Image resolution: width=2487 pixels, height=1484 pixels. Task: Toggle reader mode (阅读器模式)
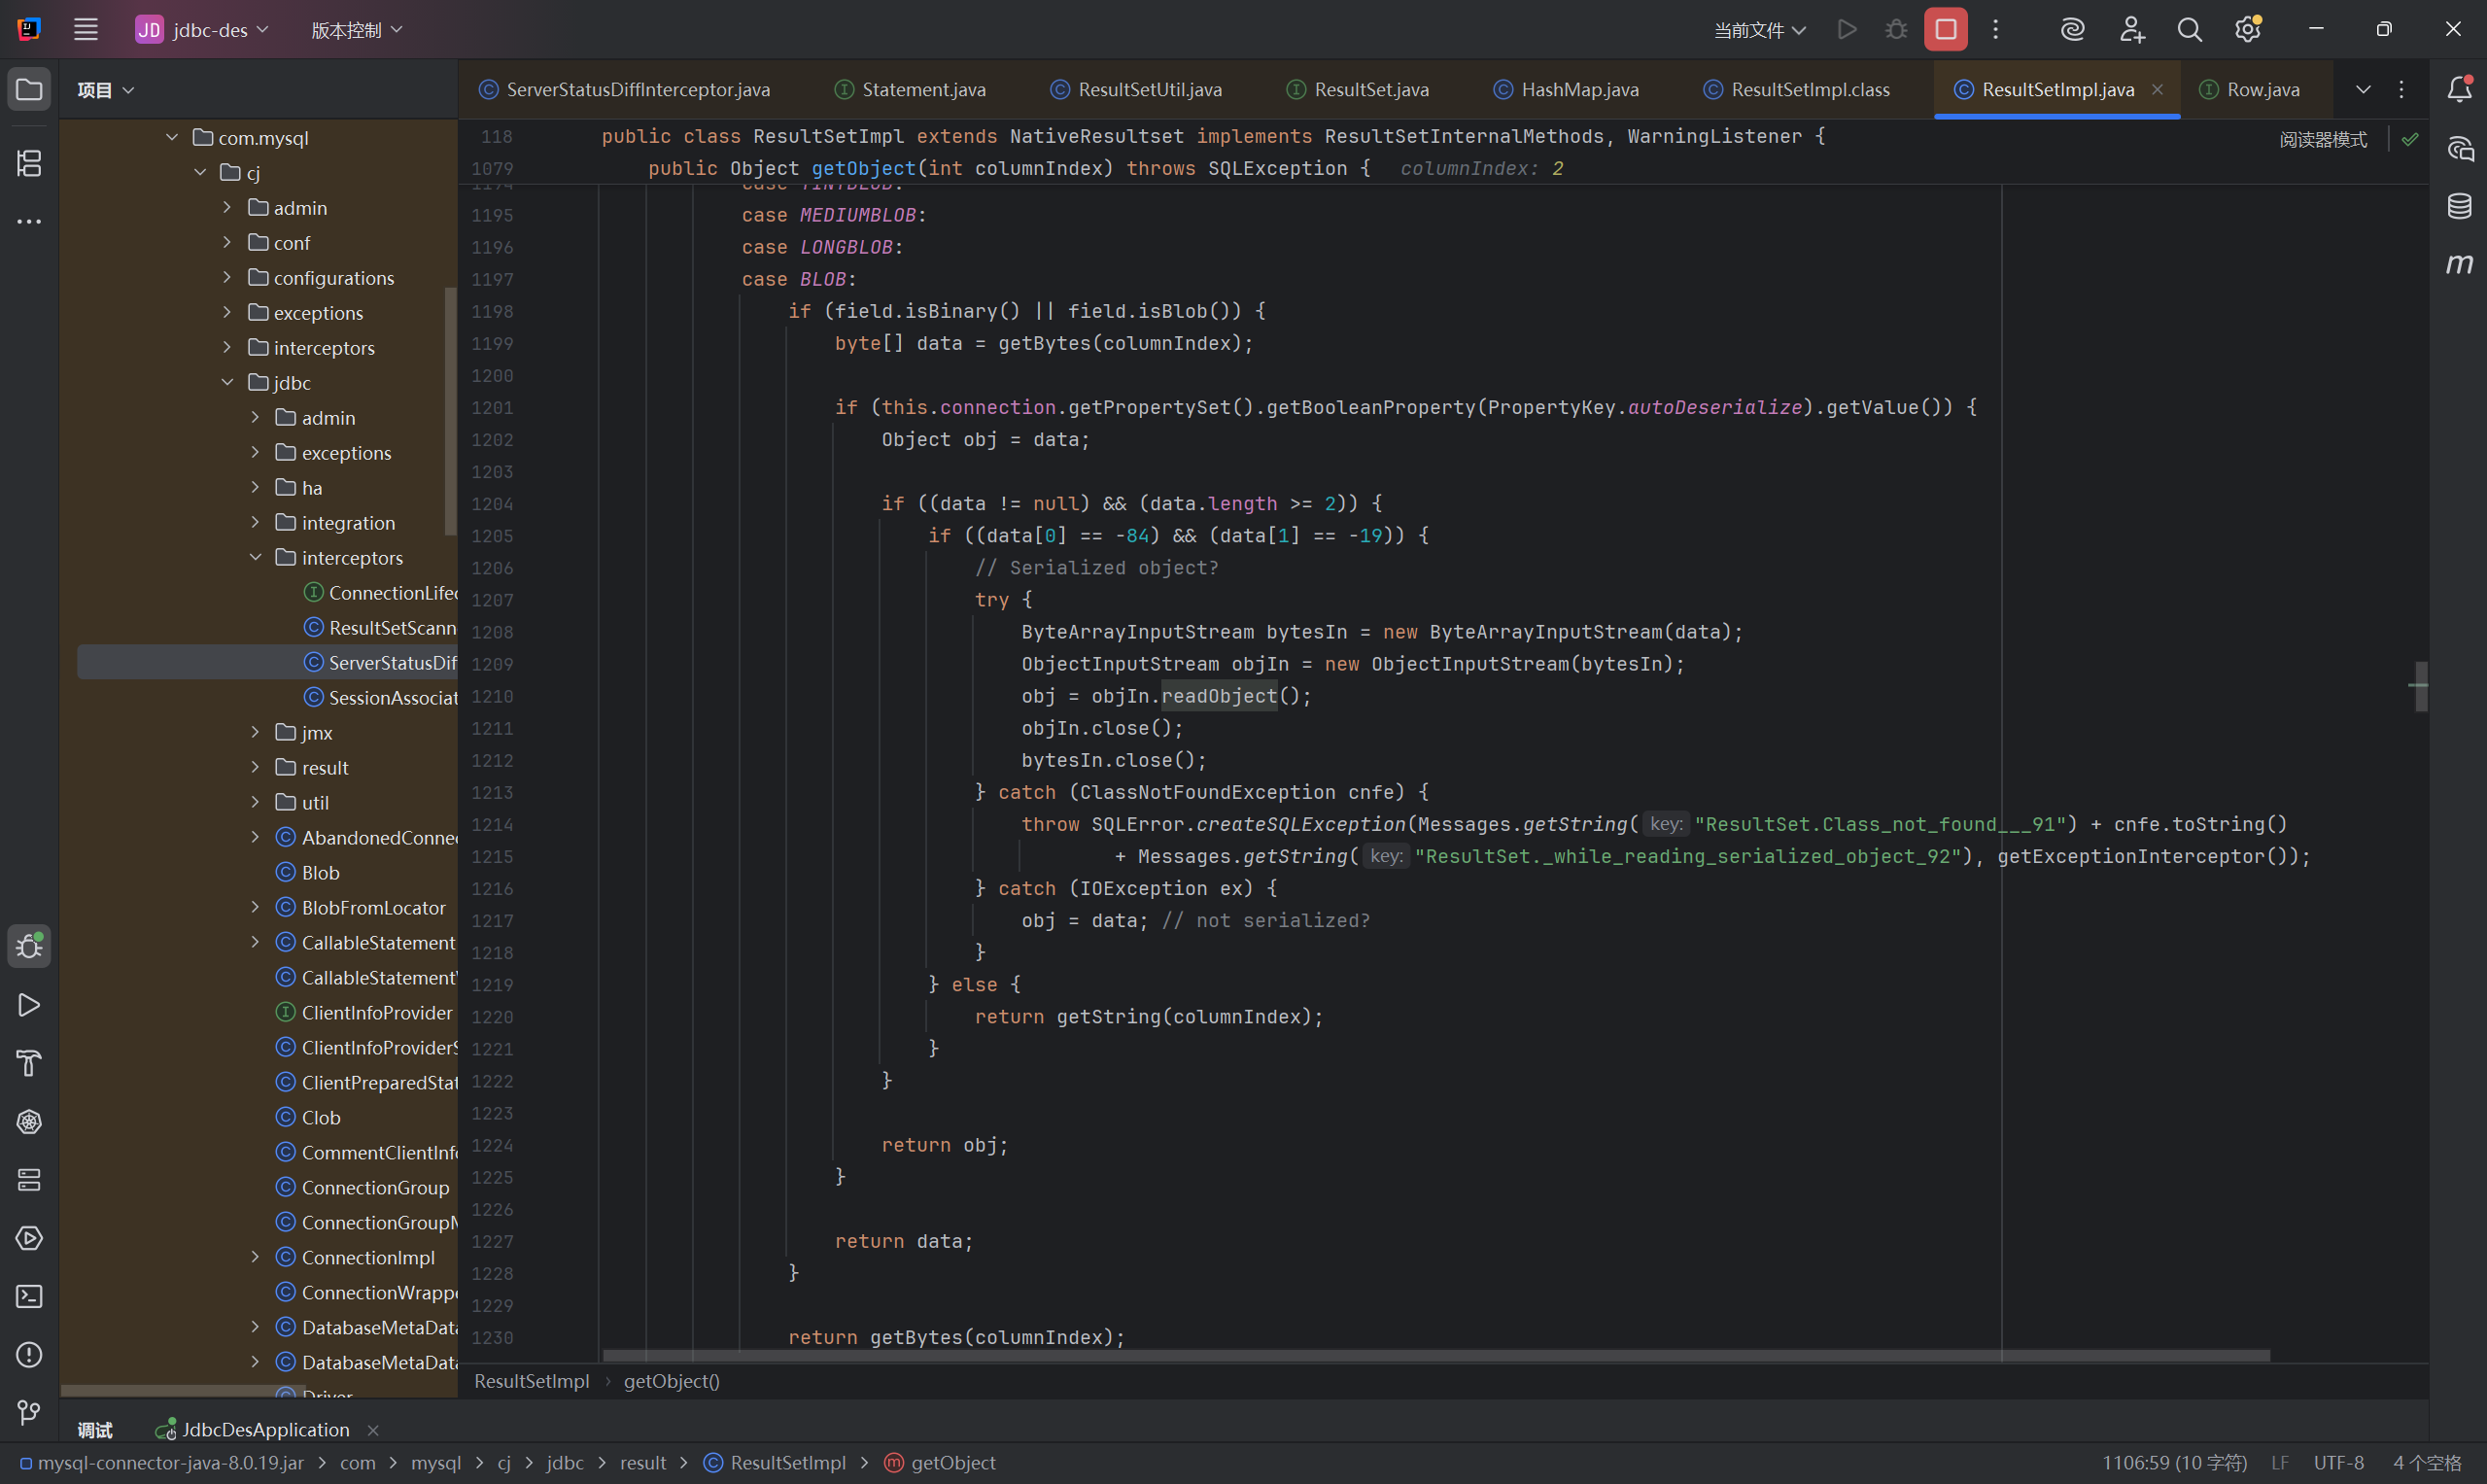tap(2322, 140)
